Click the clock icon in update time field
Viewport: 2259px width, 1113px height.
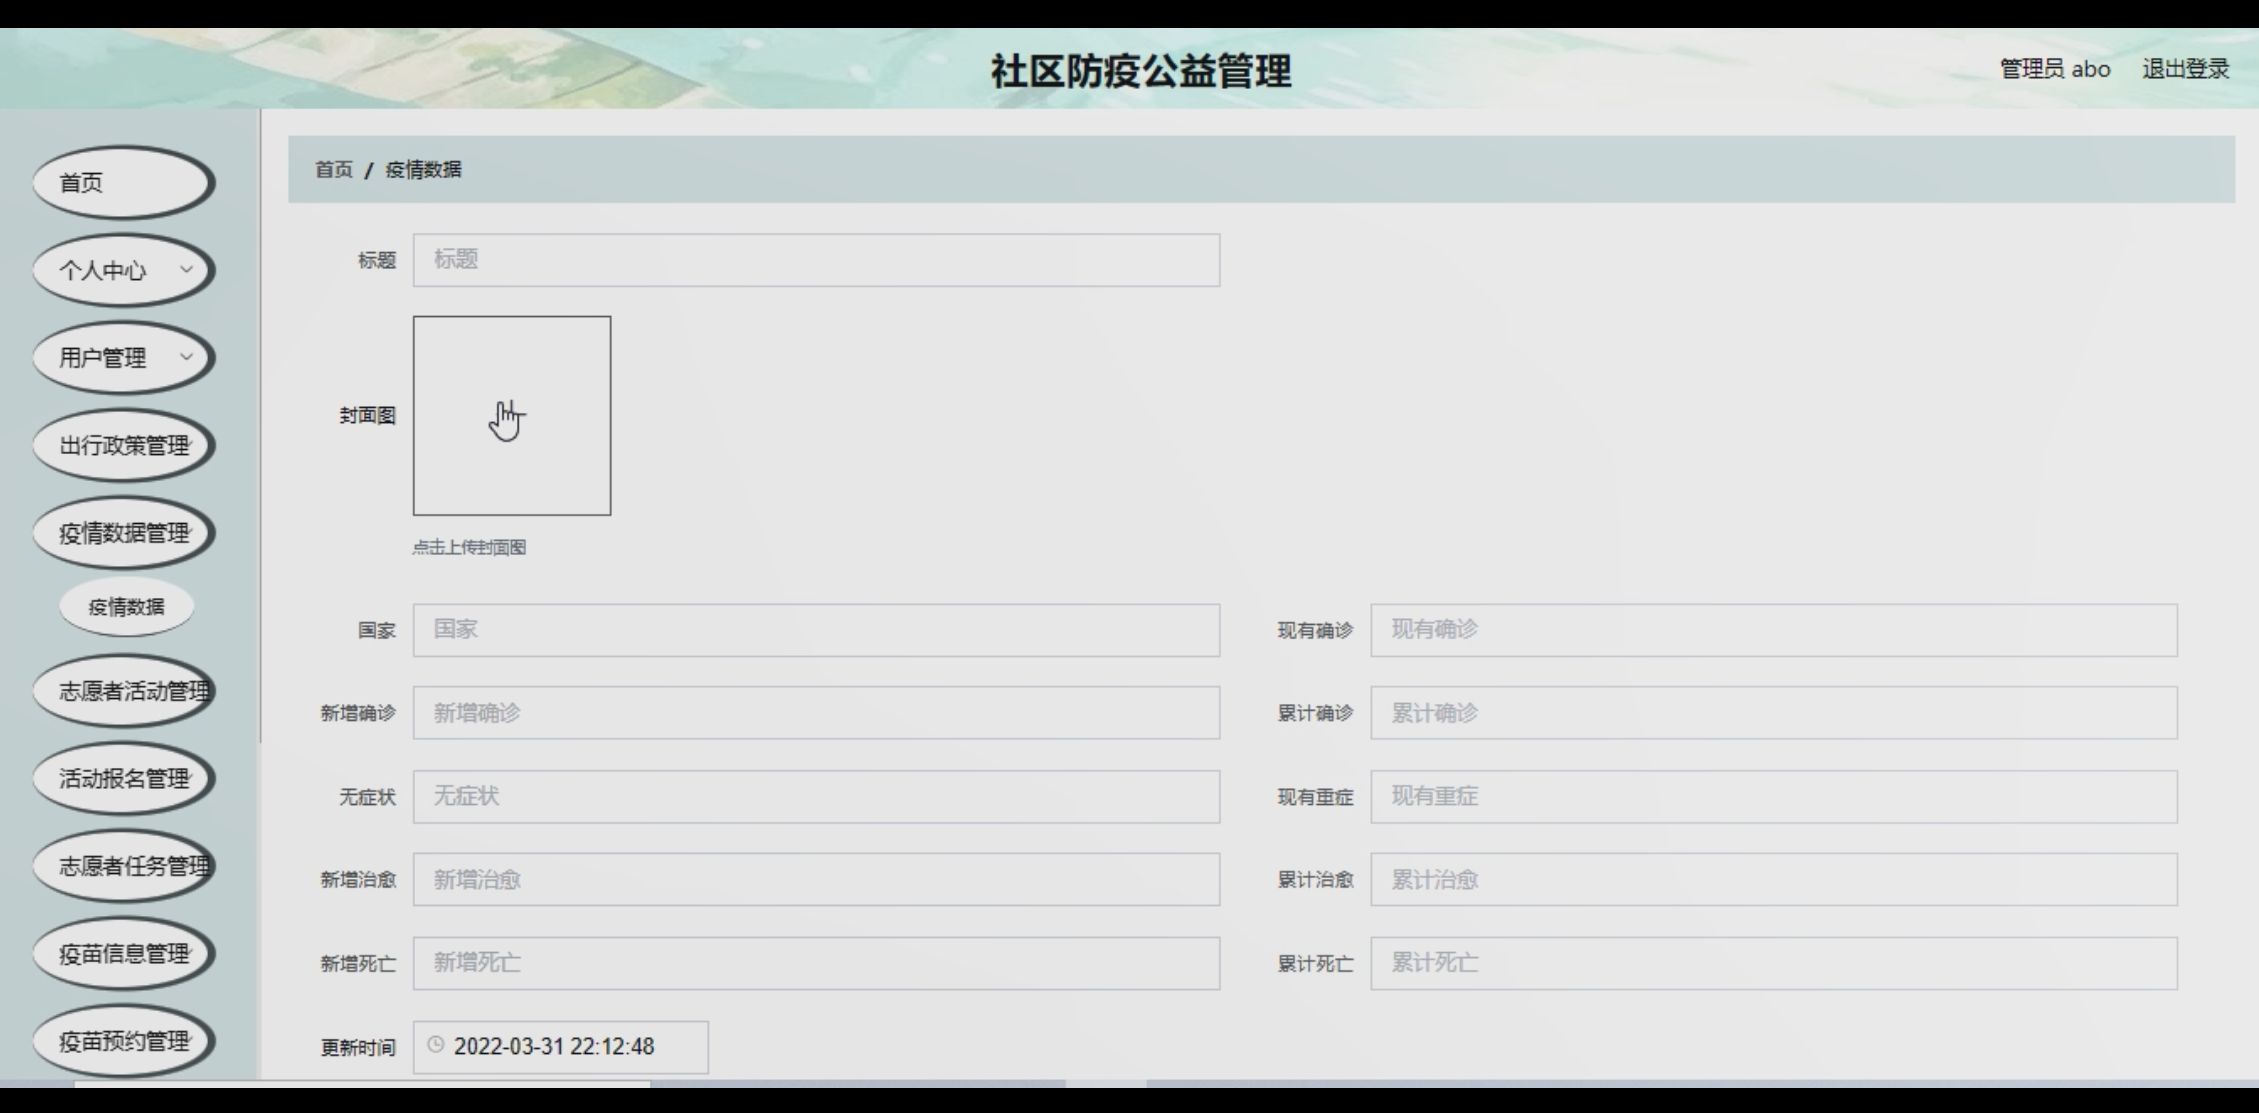435,1045
